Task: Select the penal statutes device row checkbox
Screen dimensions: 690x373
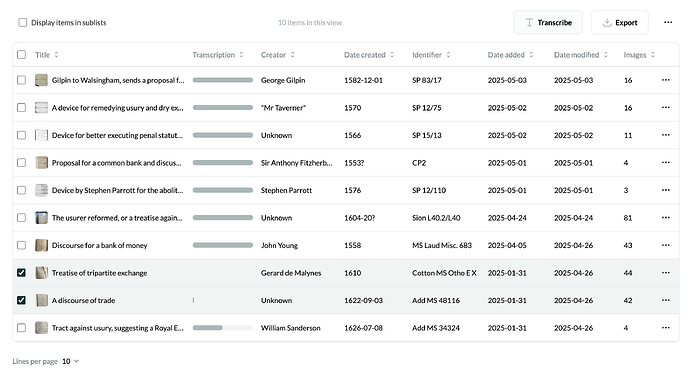Action: coord(21,135)
